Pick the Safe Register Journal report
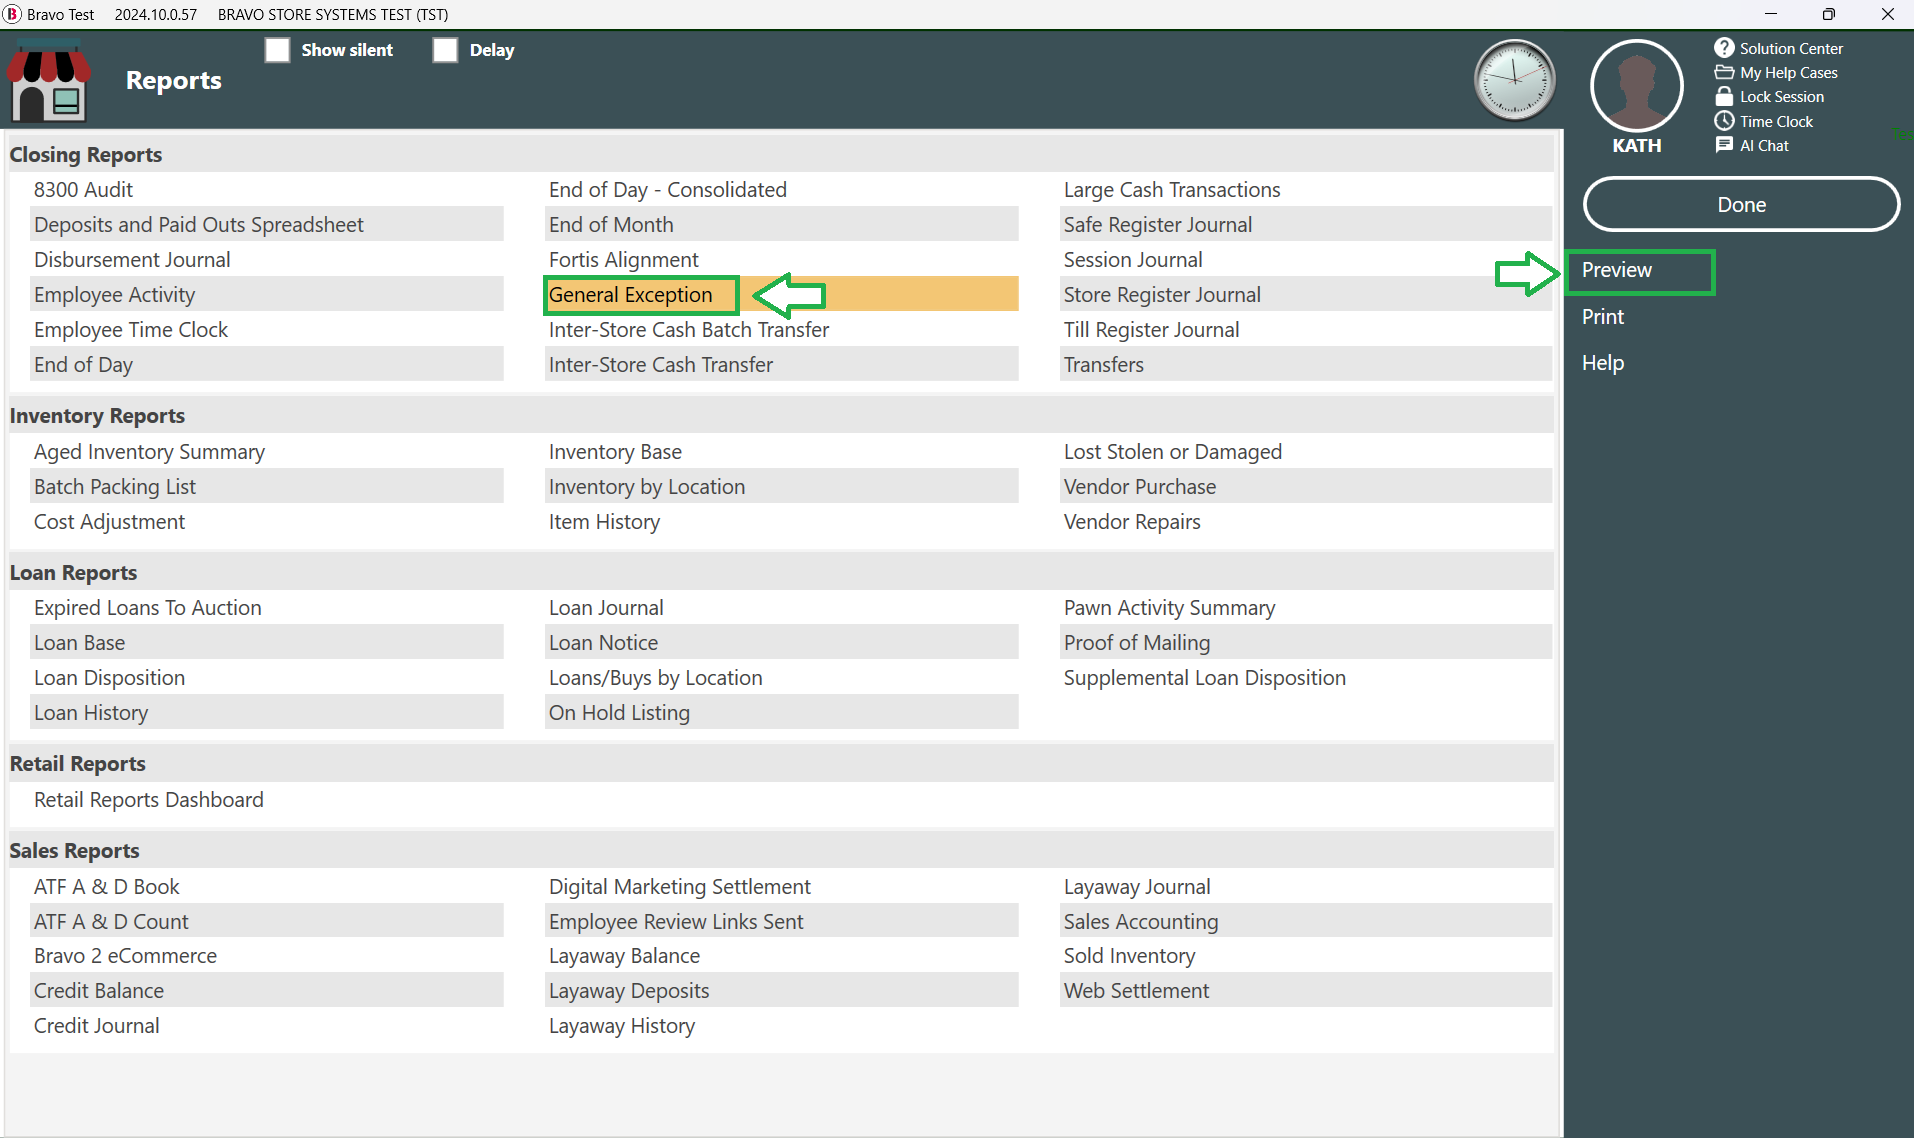Viewport: 1914px width, 1138px height. [x=1306, y=224]
